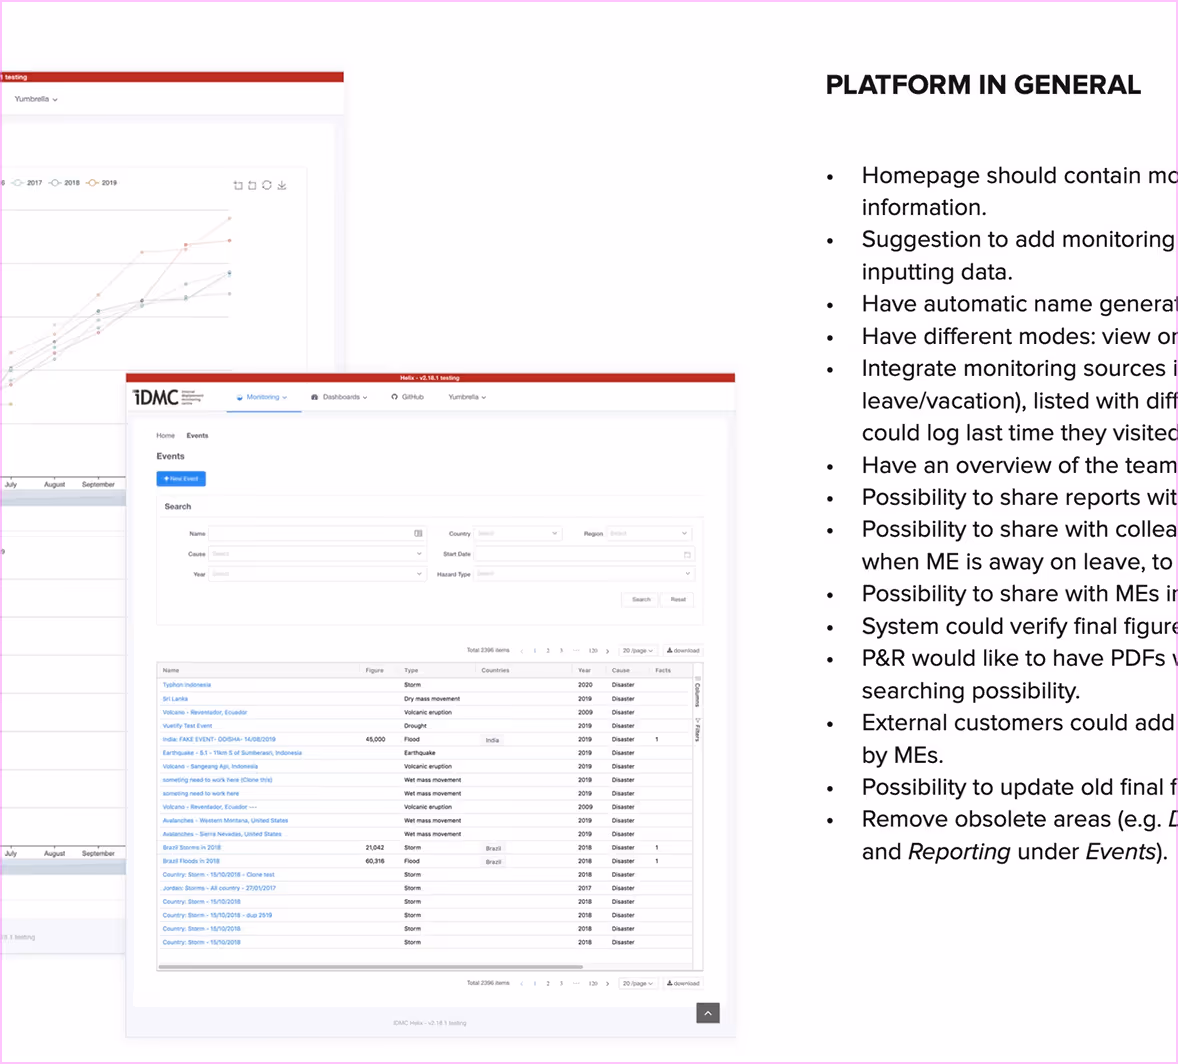Image resolution: width=1178 pixels, height=1064 pixels.
Task: Click the calendar icon in Start Date field
Action: (687, 555)
